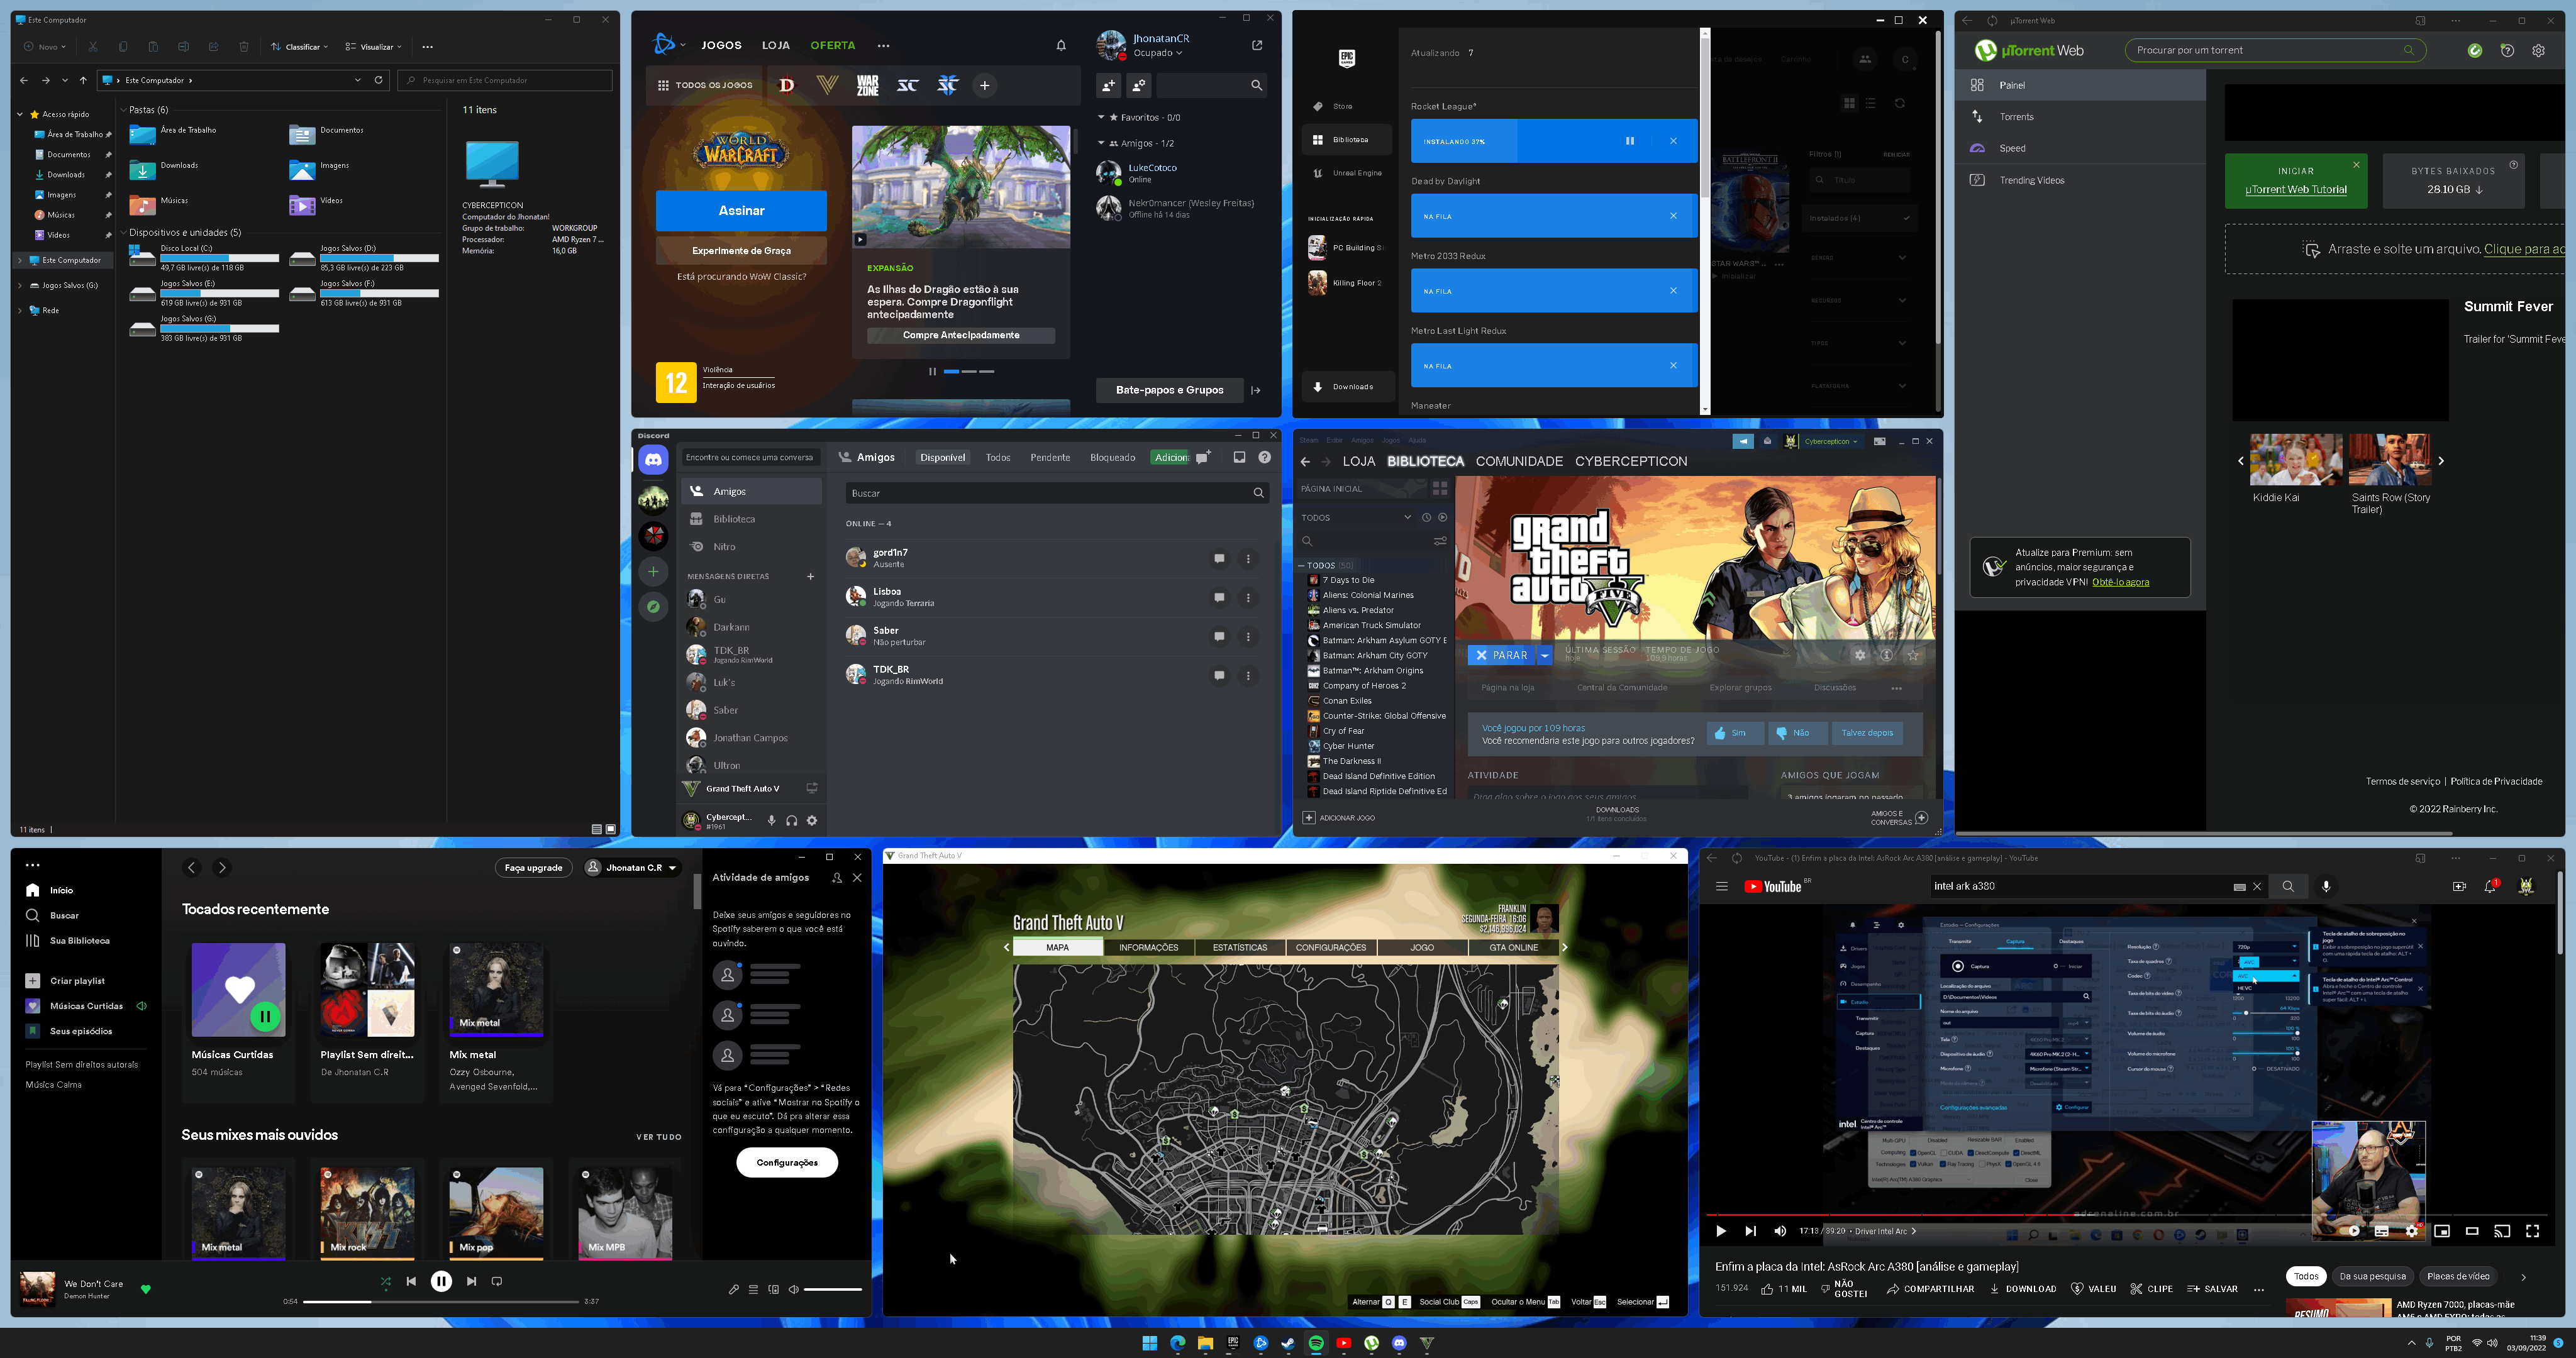
Task: Mute the YouTube video volume
Action: pos(1780,1231)
